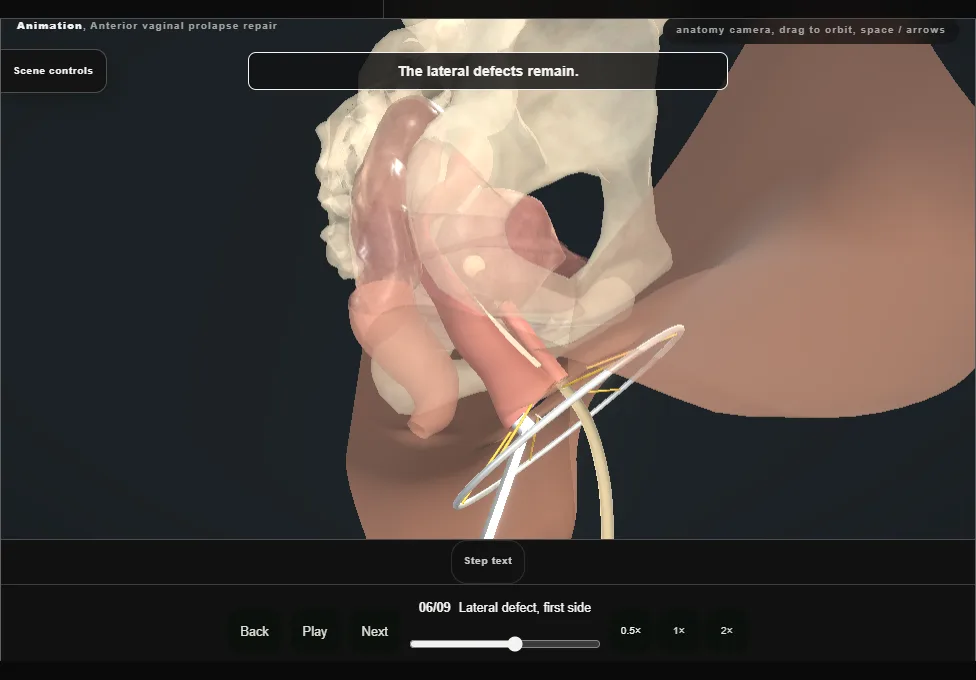Toggle the Step text button
Image resolution: width=976 pixels, height=680 pixels.
pyautogui.click(x=488, y=561)
